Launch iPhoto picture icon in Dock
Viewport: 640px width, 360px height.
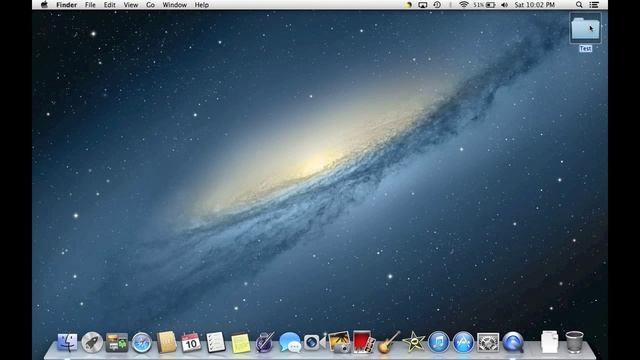click(340, 342)
